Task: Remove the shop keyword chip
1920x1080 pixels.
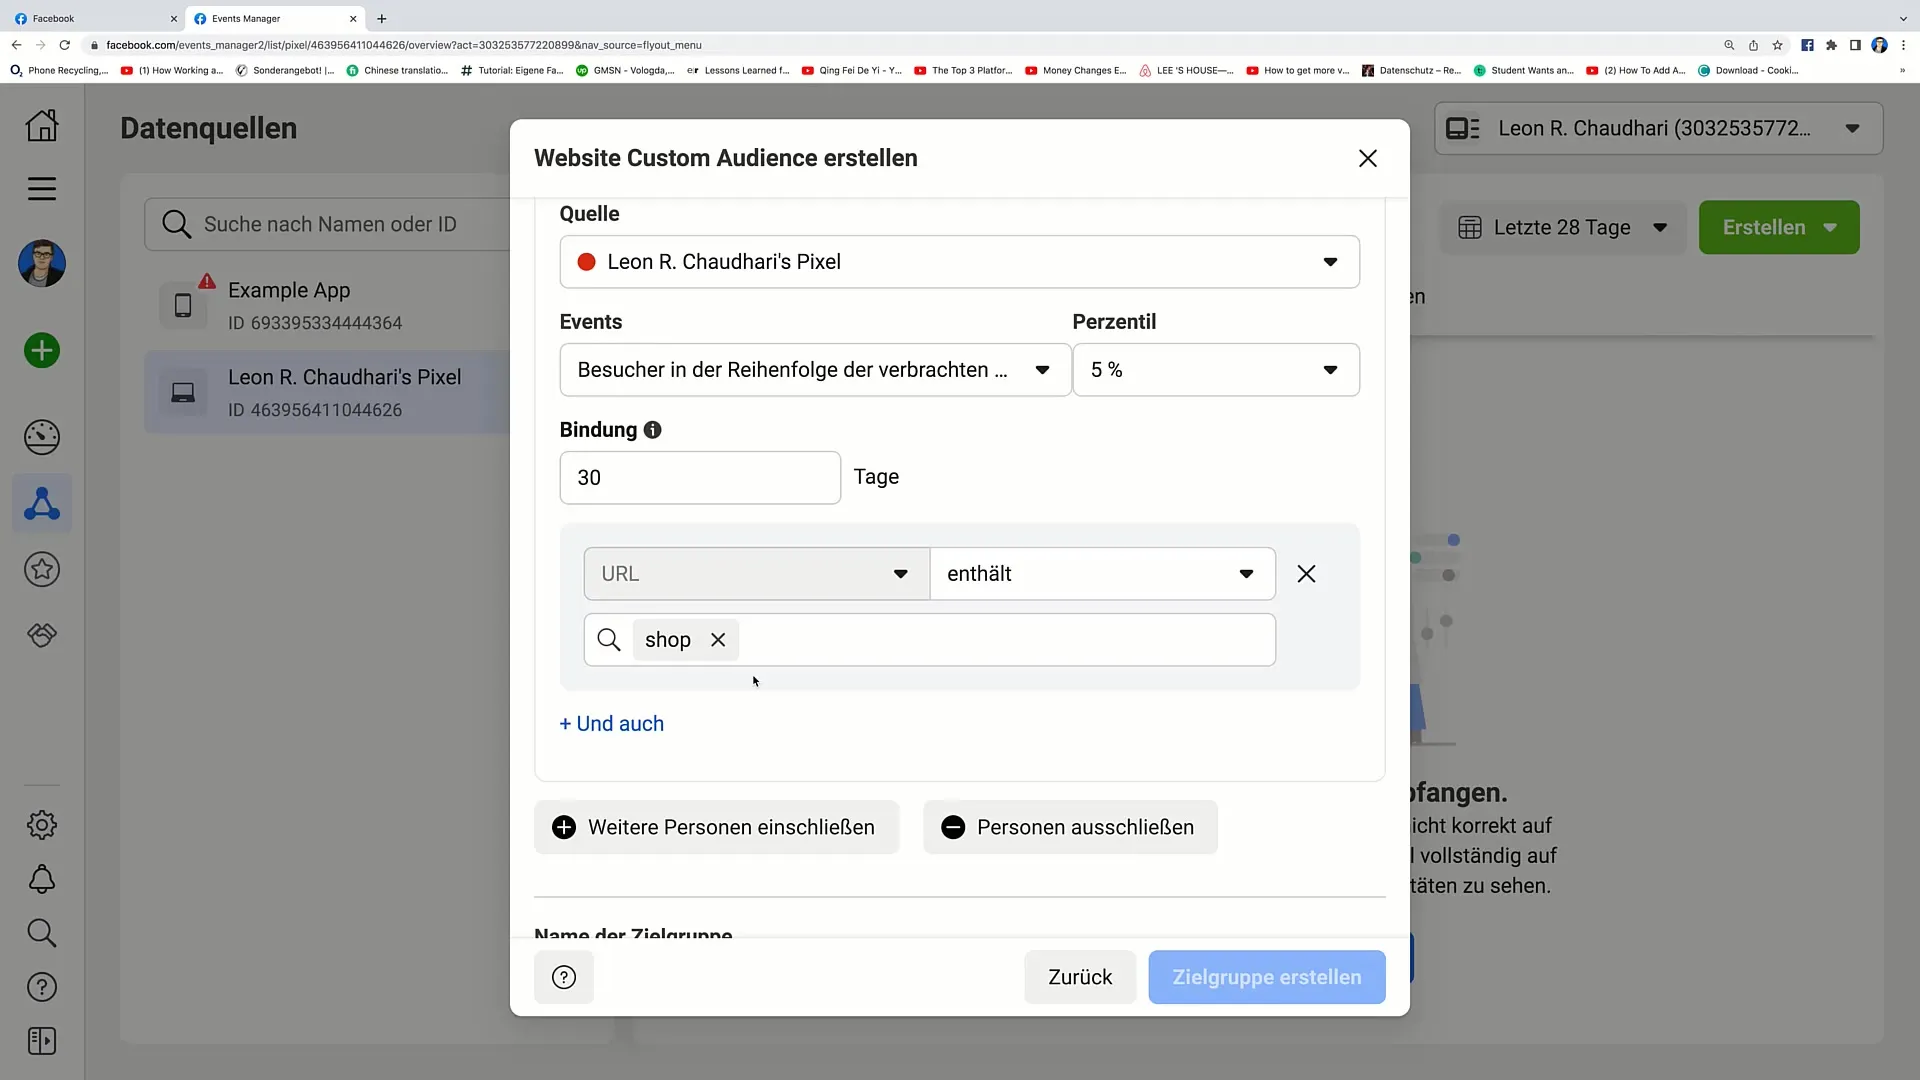Action: tap(718, 640)
